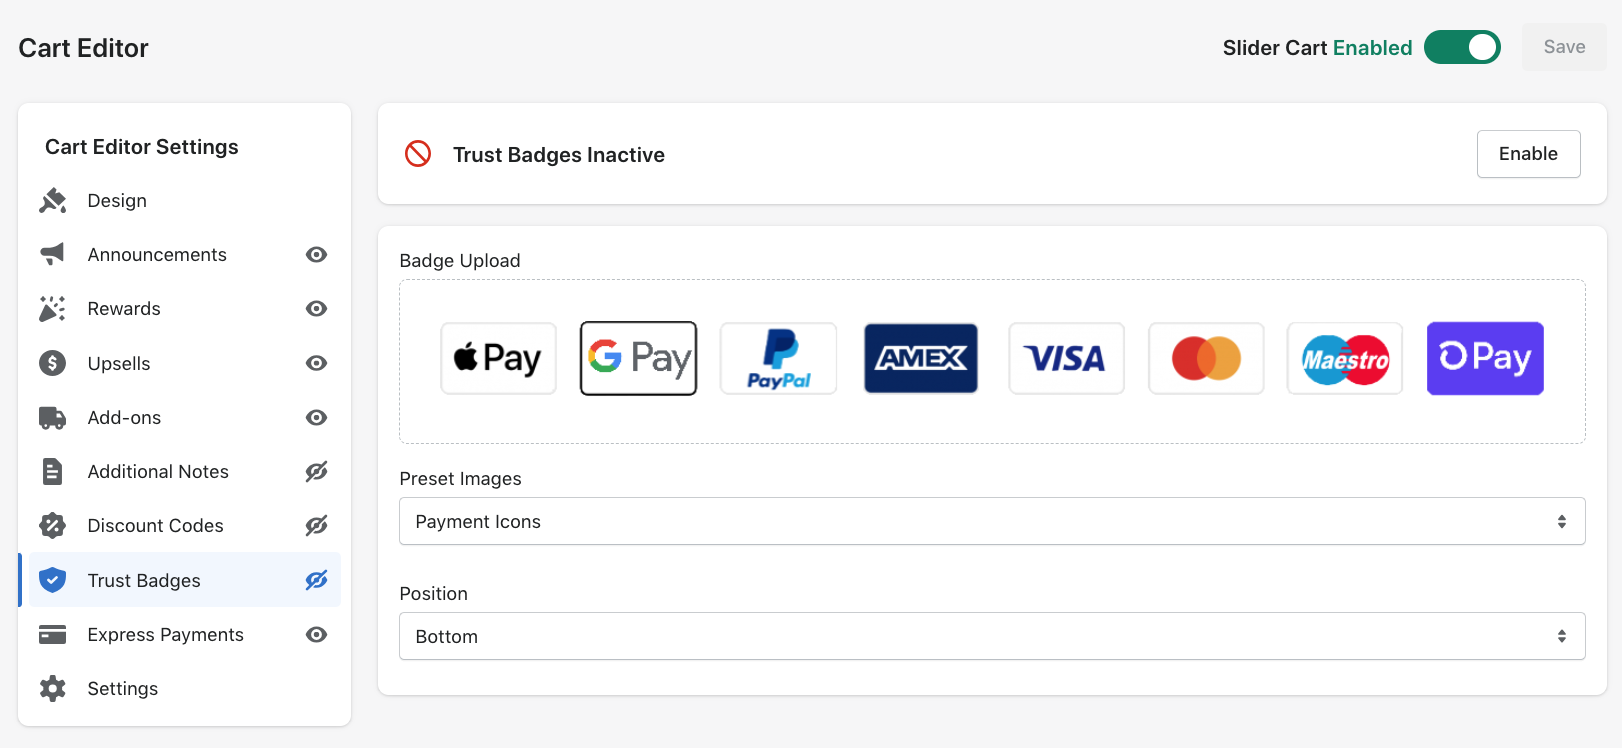Hide Announcements with its eye icon
The image size is (1622, 748).
[x=317, y=255]
